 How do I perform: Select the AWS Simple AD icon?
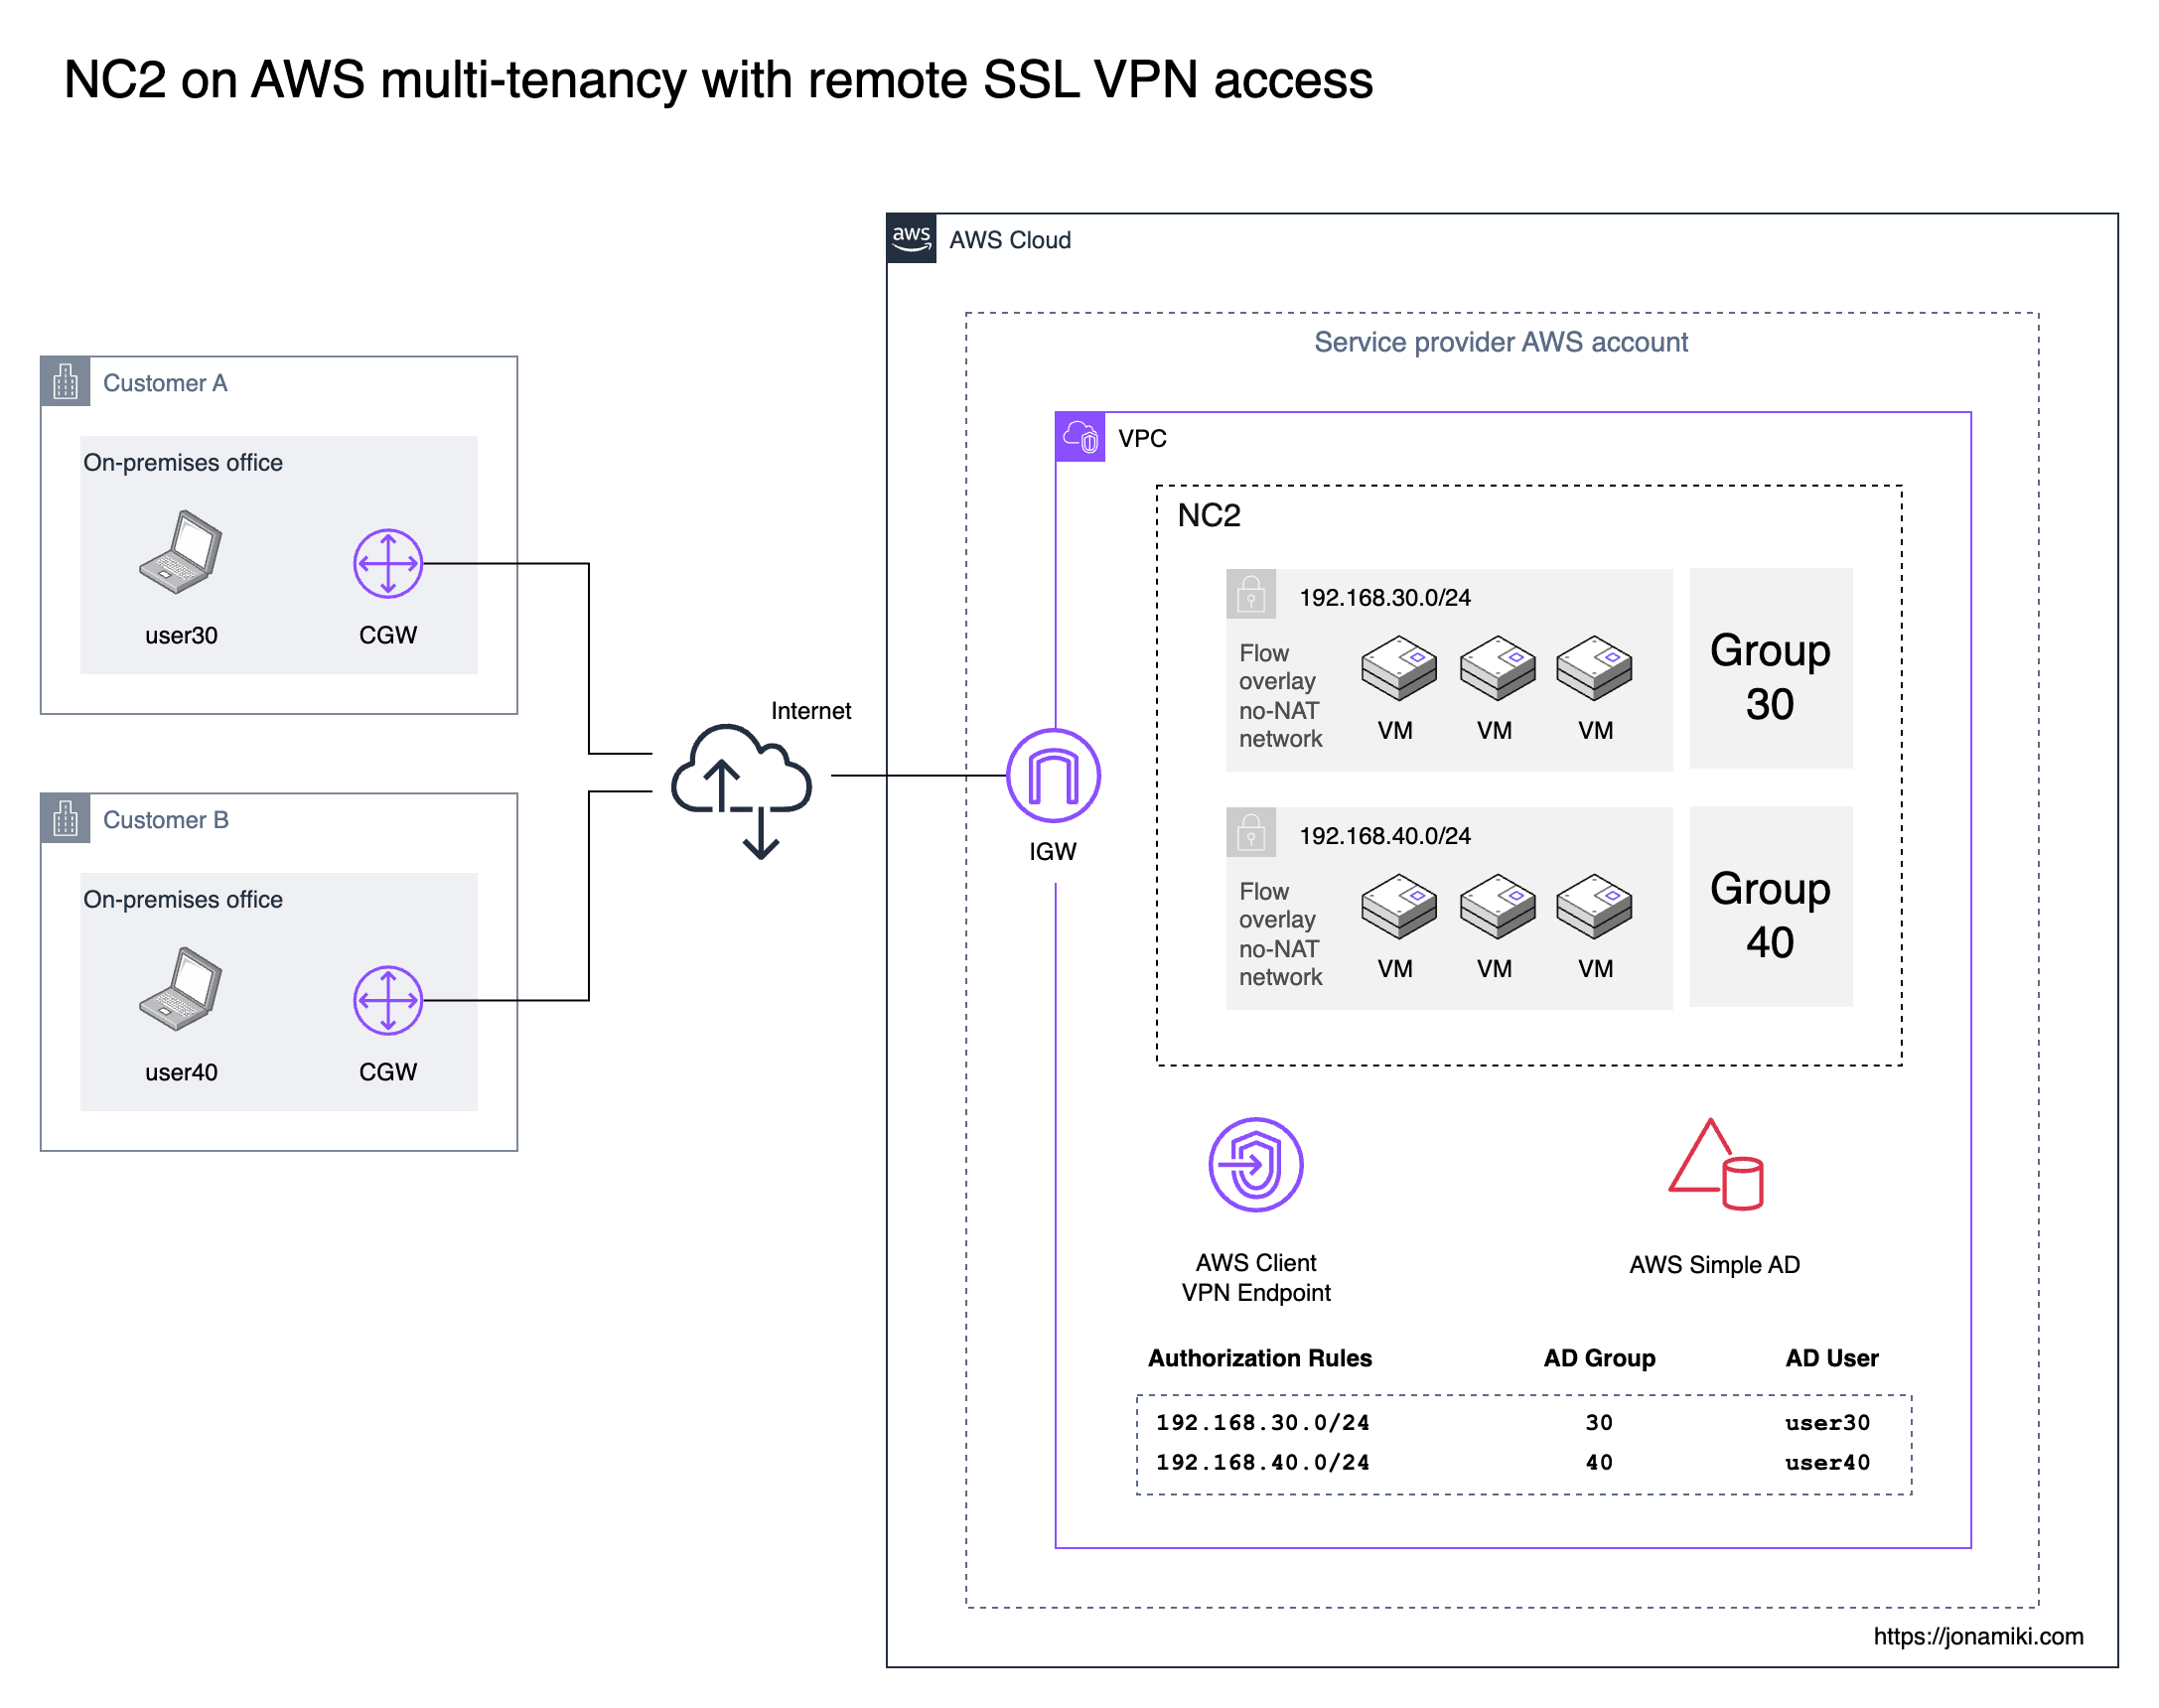(x=1714, y=1165)
